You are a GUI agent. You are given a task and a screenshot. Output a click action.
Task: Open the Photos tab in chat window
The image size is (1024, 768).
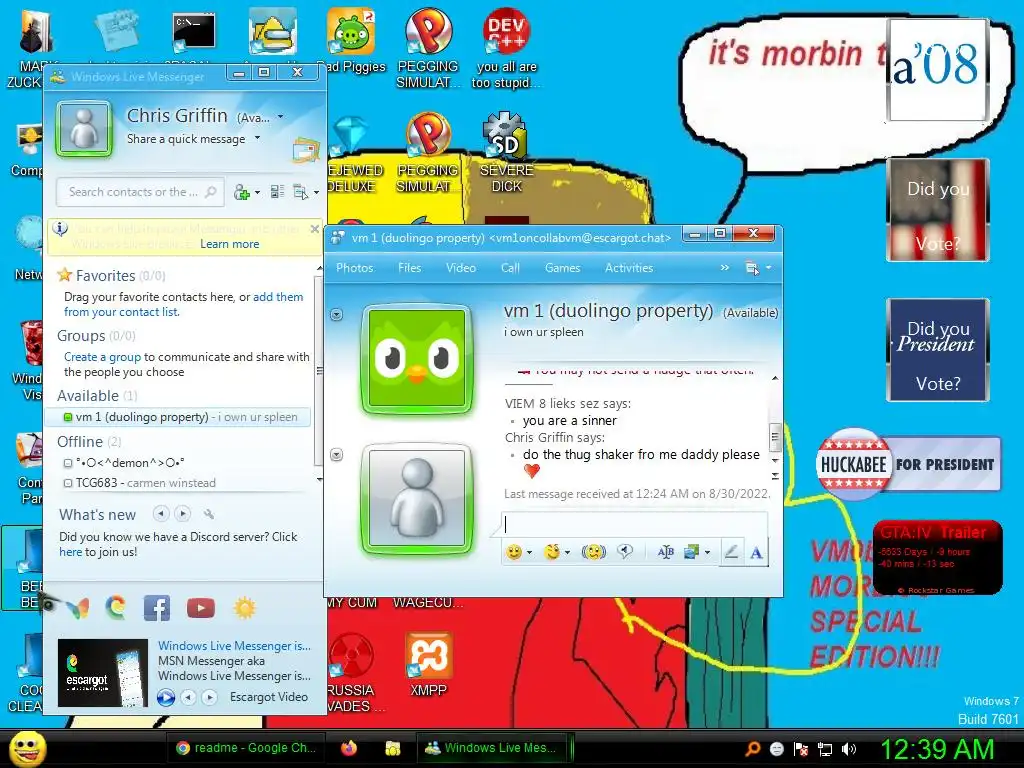(355, 268)
